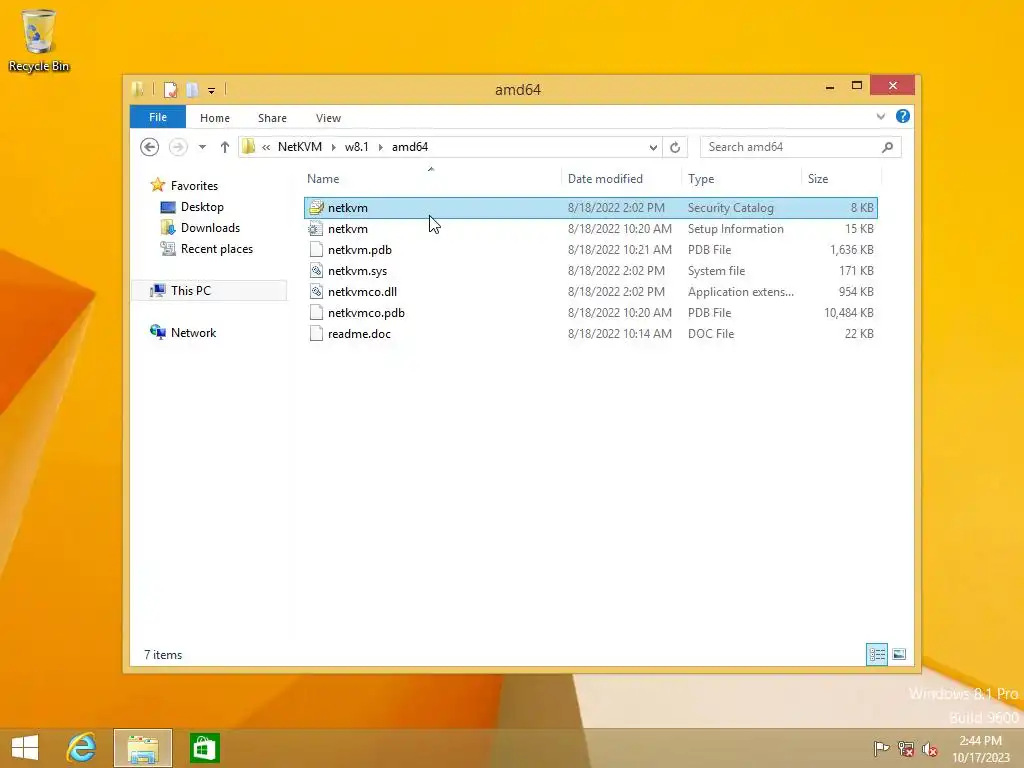Select Favorites in navigation pane

(x=194, y=185)
